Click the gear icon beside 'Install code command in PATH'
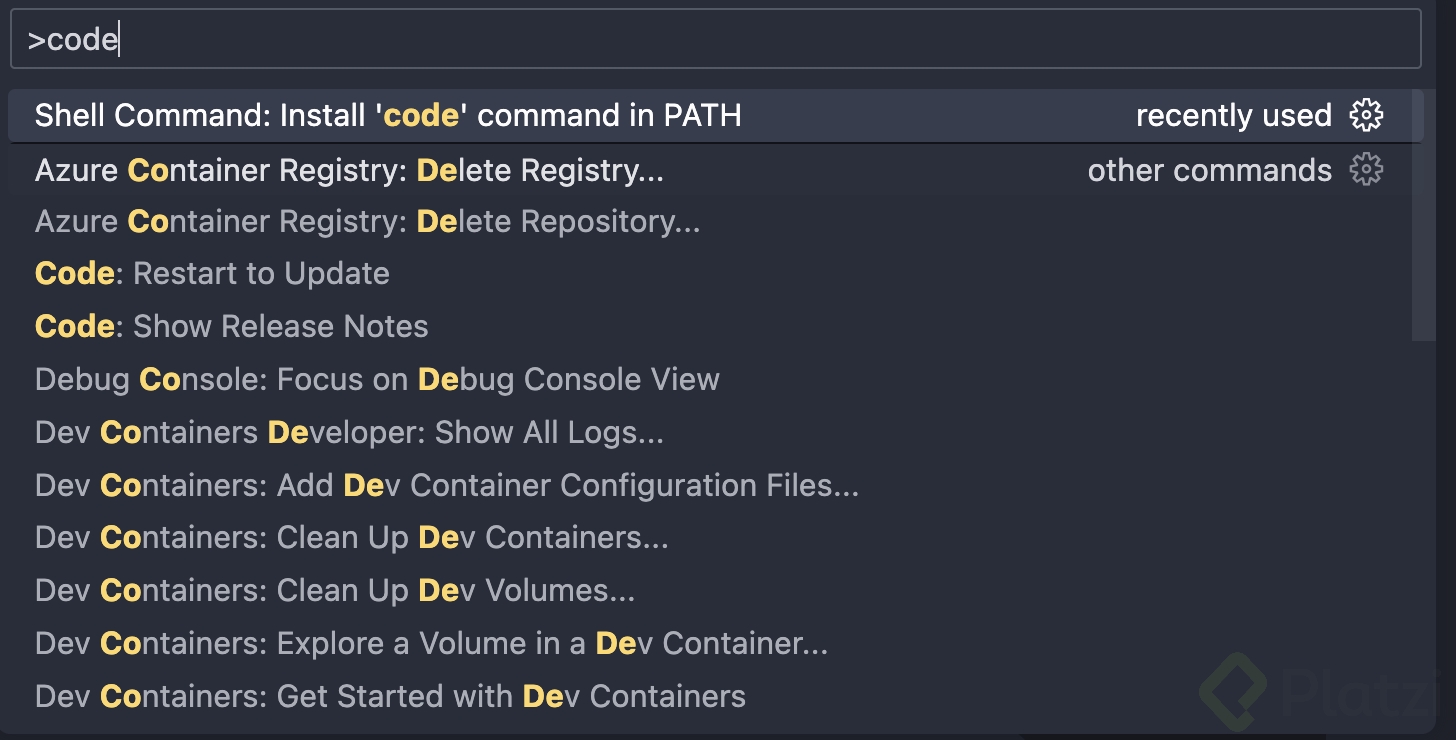The width and height of the screenshot is (1456, 740). coord(1366,116)
